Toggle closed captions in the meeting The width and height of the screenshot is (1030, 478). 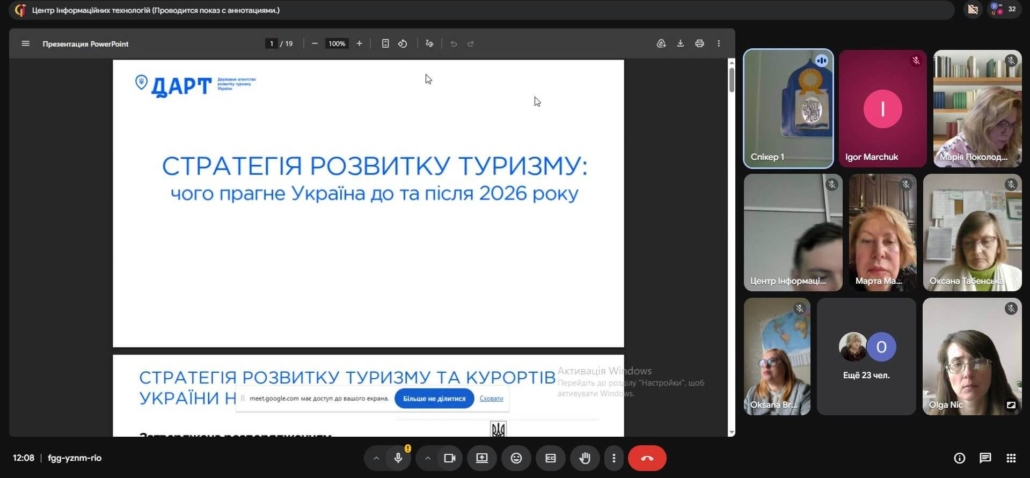coord(550,458)
